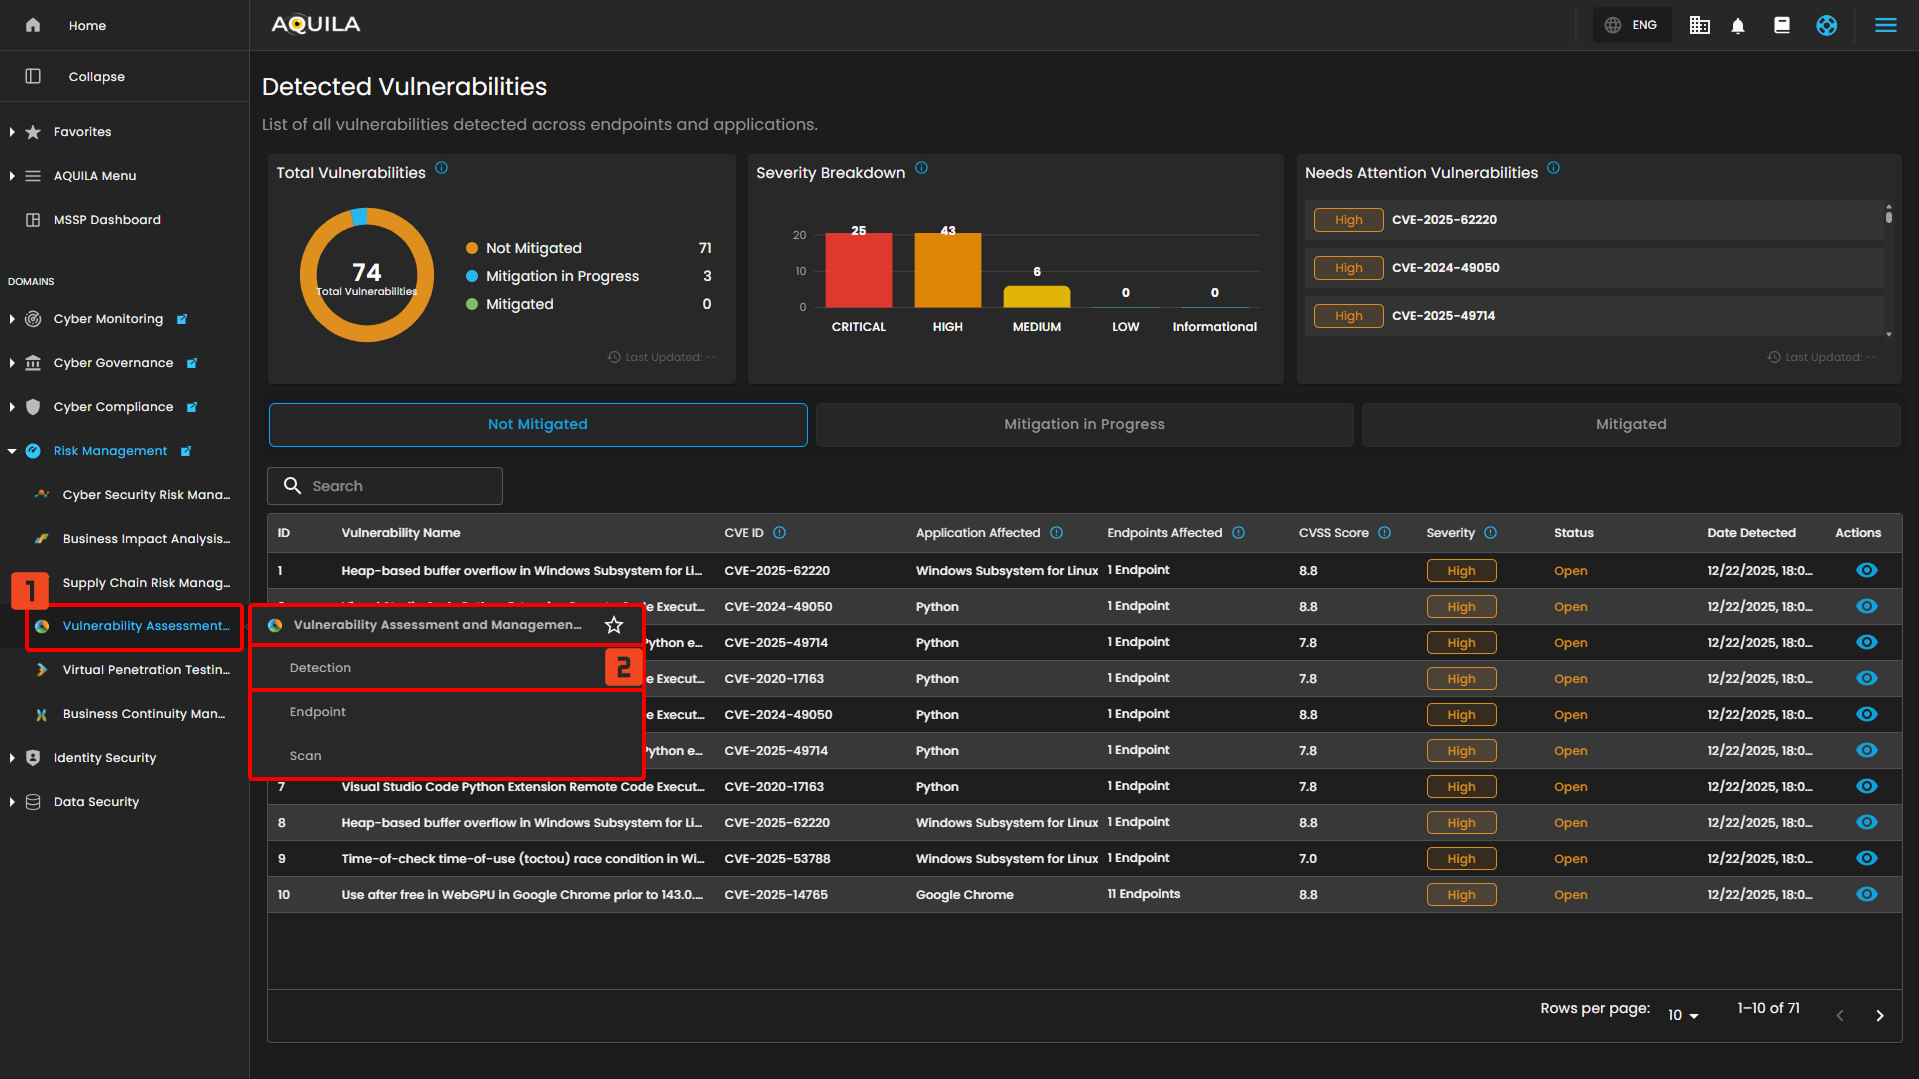Open the Rows per page dropdown
Screen dimensions: 1919x1079
(1683, 1015)
